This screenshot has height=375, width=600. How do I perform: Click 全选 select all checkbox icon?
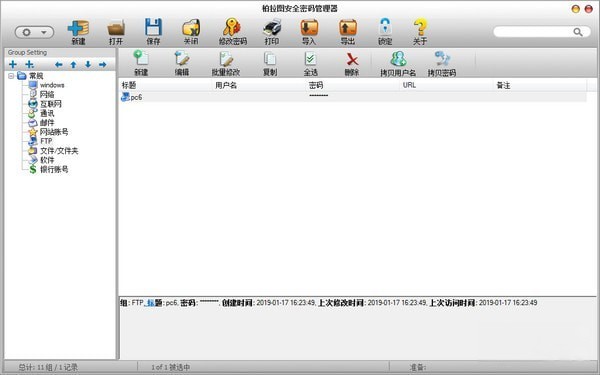tap(310, 59)
